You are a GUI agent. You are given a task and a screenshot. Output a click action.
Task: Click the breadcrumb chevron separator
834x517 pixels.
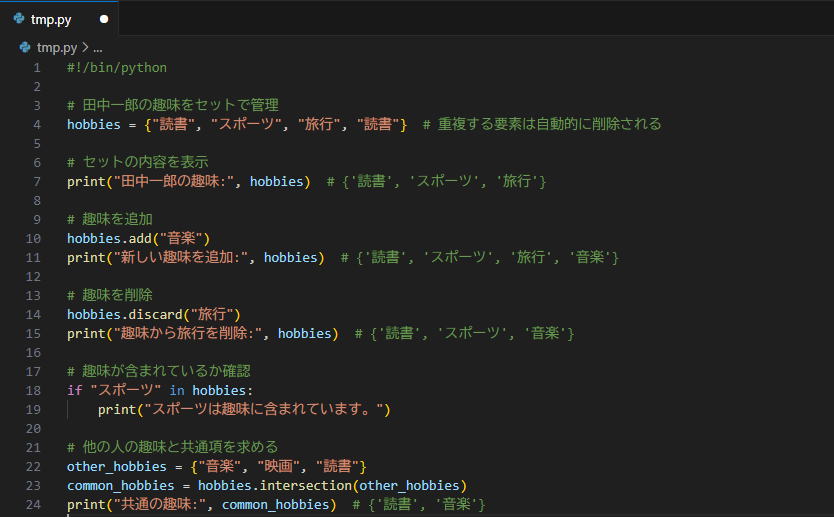pyautogui.click(x=85, y=47)
